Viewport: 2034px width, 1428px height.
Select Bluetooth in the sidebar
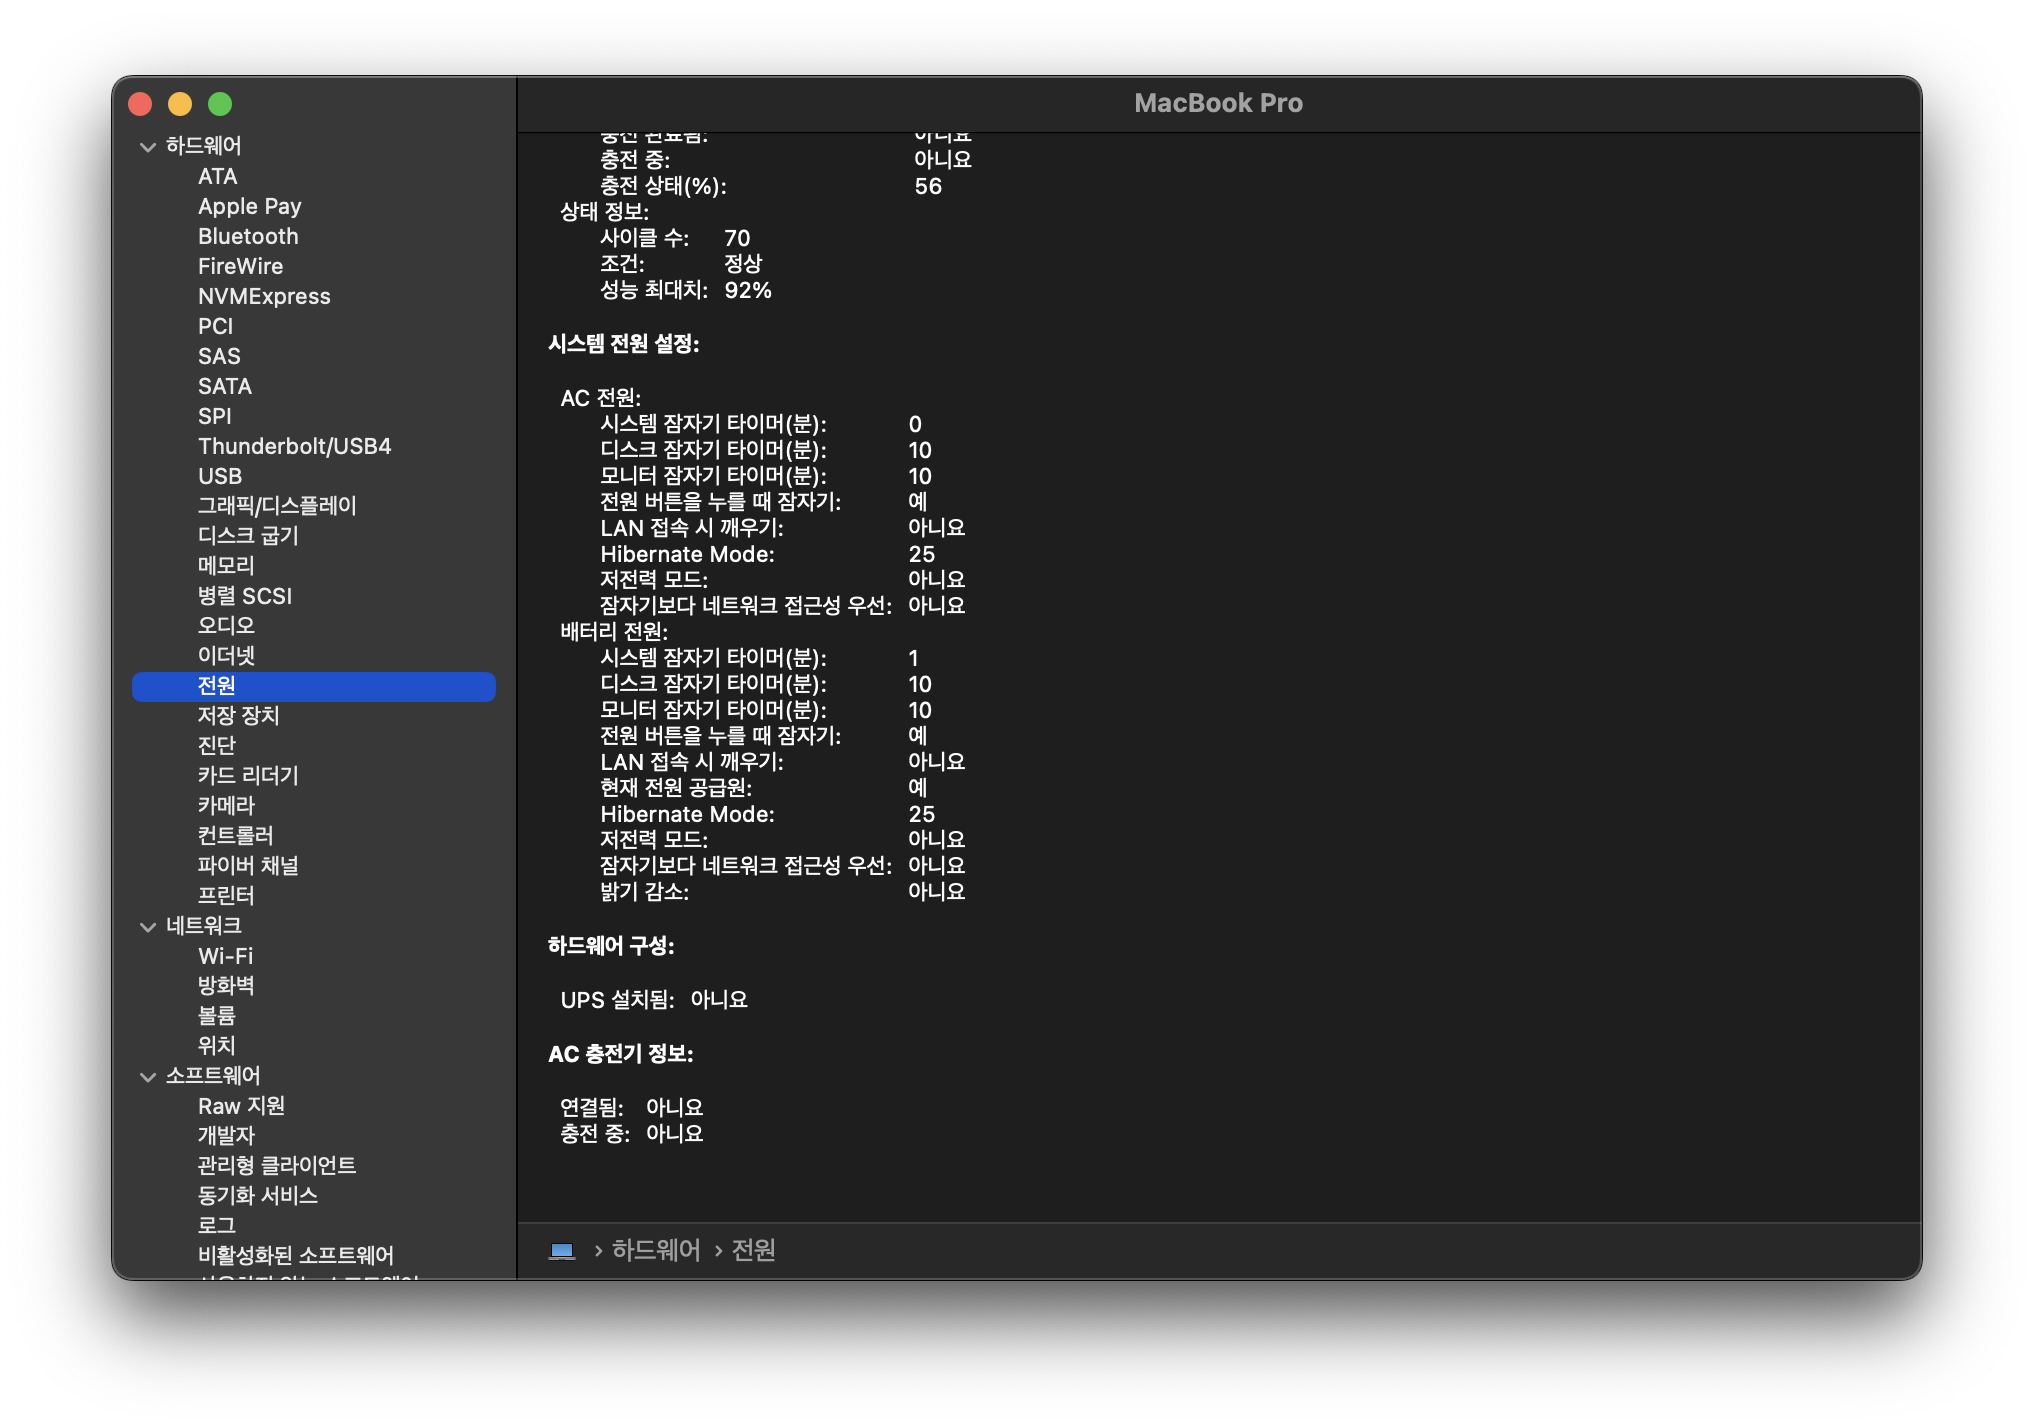[x=248, y=236]
